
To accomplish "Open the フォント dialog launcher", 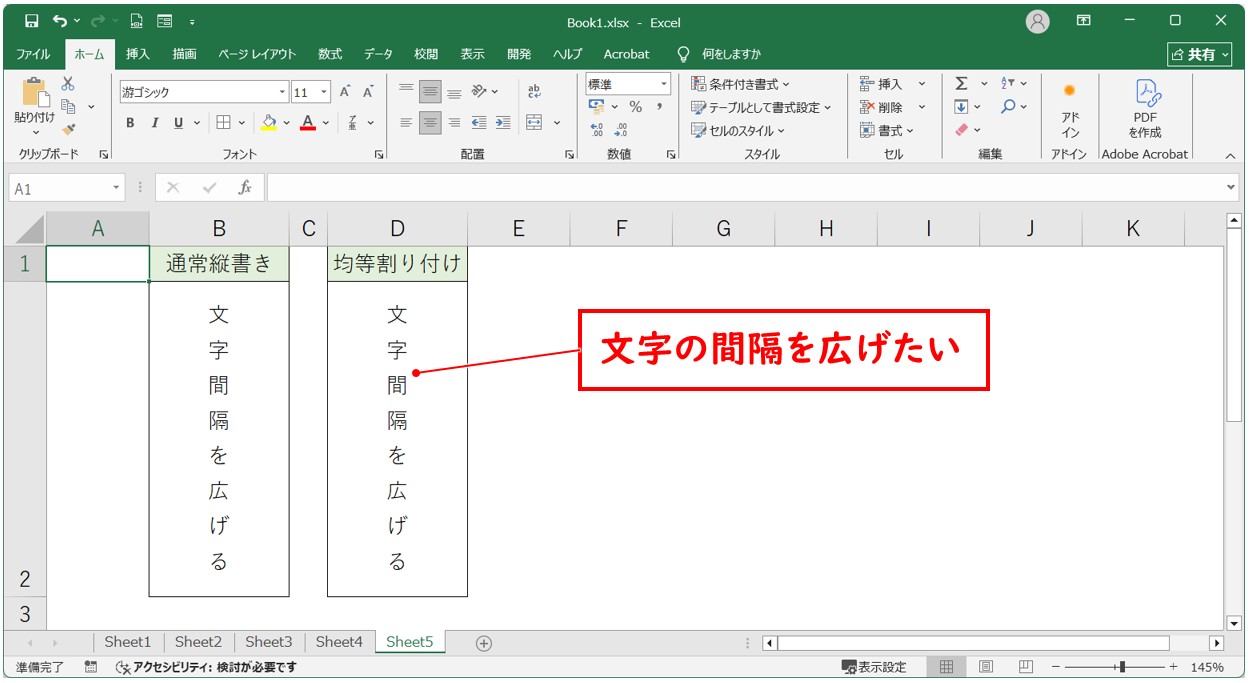I will point(379,155).
